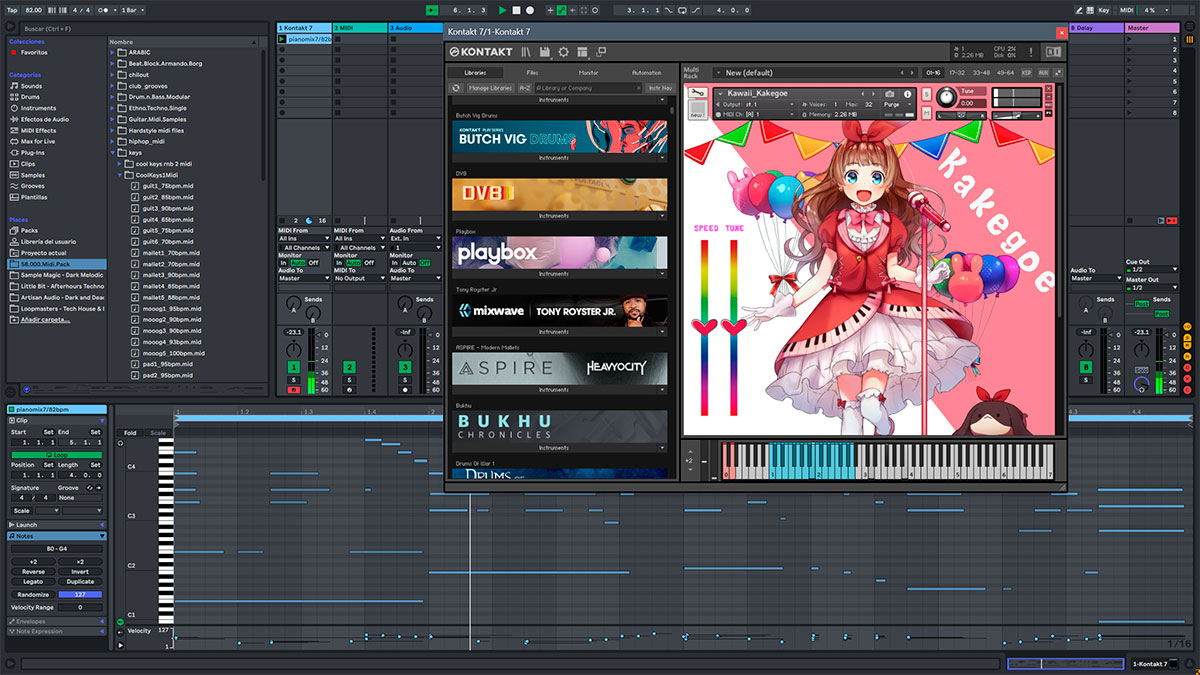Screen dimensions: 1200x675
Task: Open Butch Vig Drums Instruments dropdown
Action: tap(560, 158)
